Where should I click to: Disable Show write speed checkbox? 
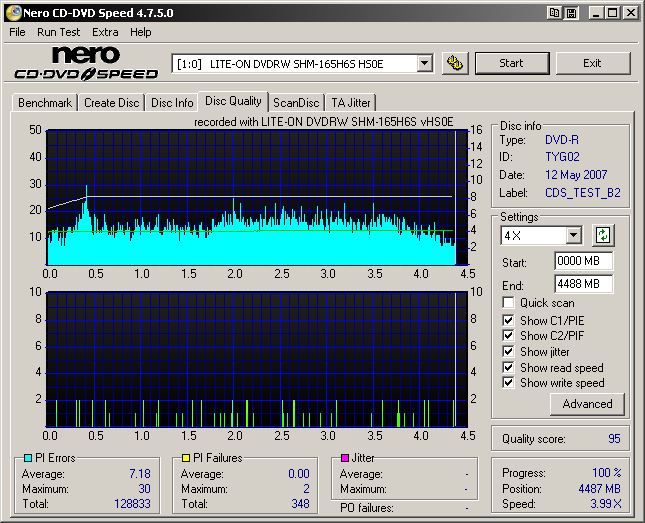(509, 383)
